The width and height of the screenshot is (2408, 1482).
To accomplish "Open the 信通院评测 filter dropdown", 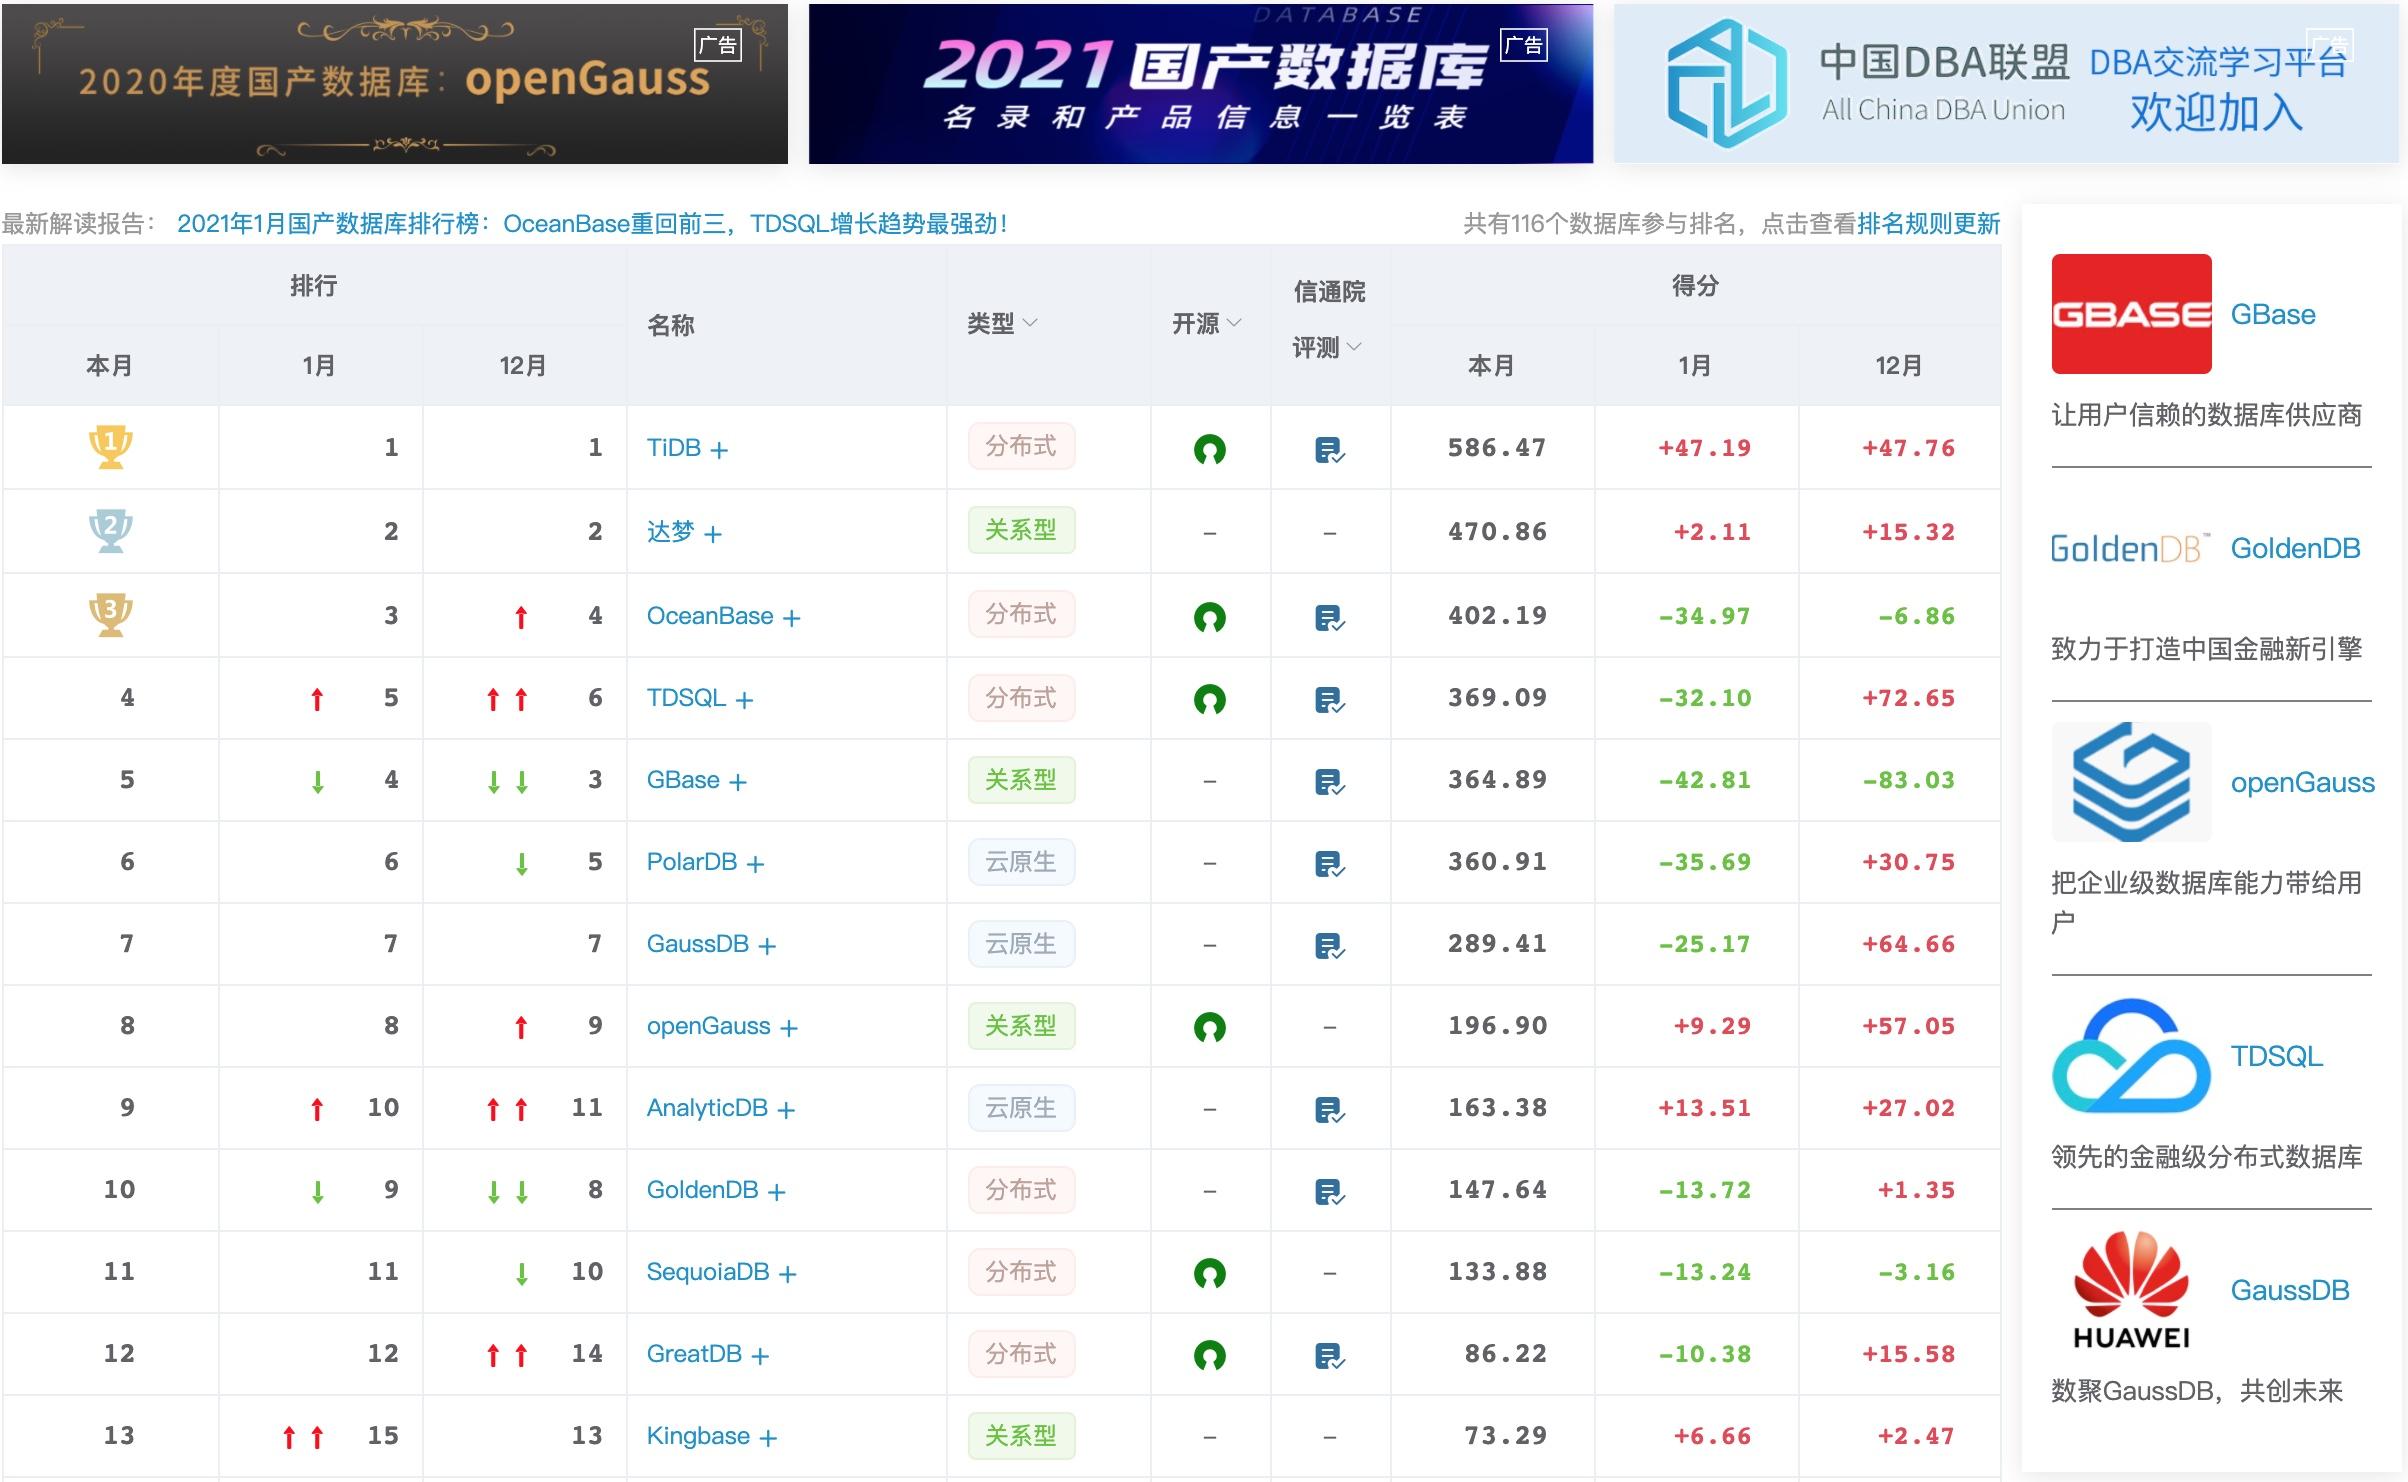I will coord(1353,347).
